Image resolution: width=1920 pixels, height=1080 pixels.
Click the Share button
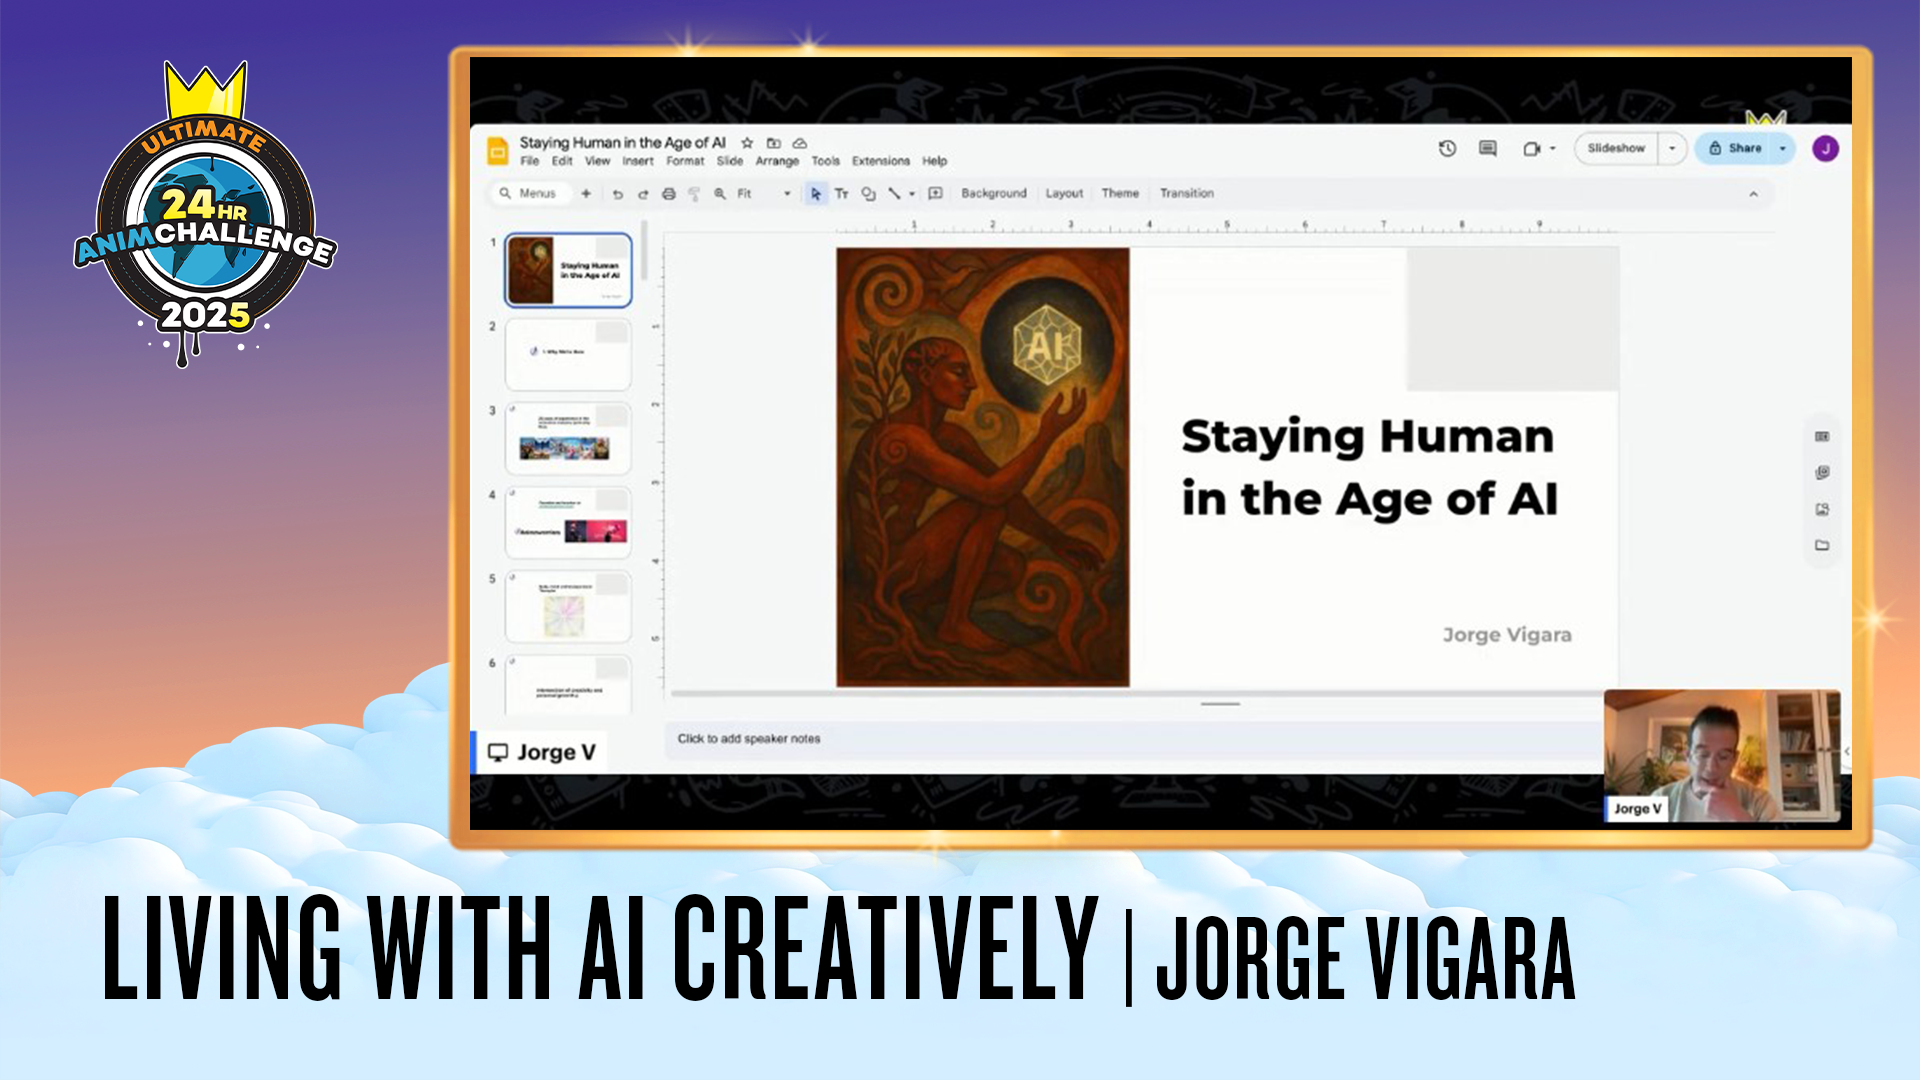[1736, 148]
